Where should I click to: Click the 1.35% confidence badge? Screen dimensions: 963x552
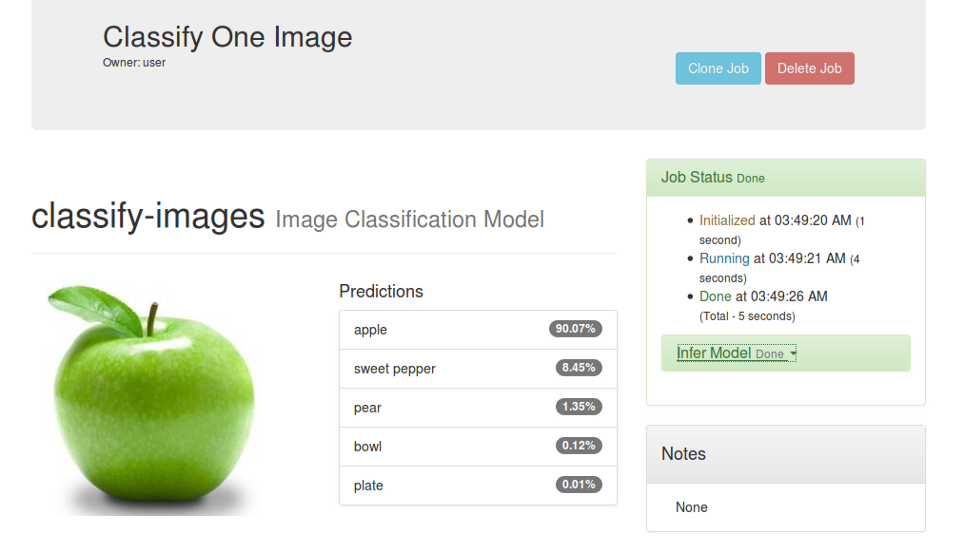[x=578, y=407]
